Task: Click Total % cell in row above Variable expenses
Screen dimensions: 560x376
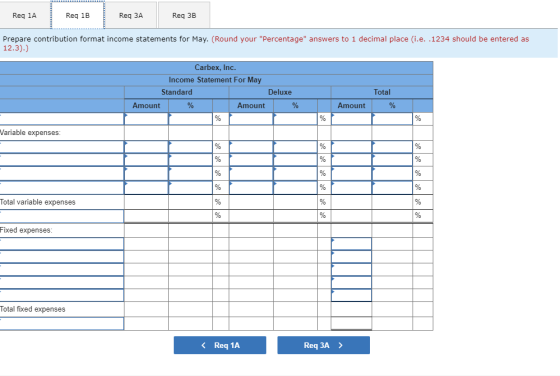Action: [392, 119]
